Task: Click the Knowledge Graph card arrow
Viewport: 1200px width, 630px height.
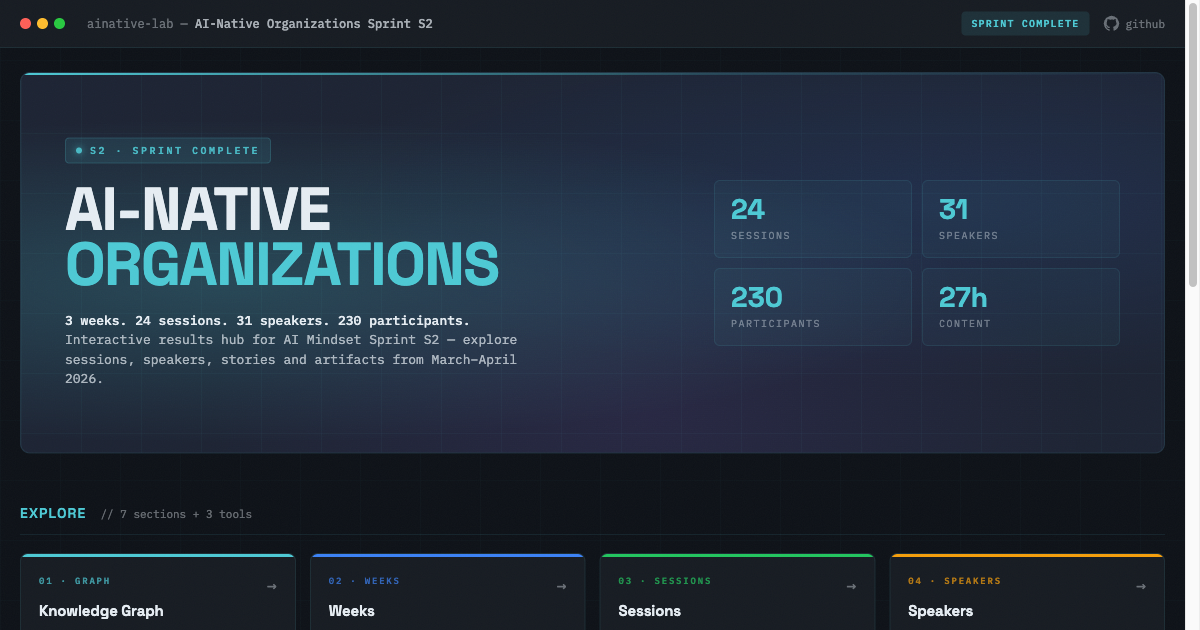Action: pyautogui.click(x=272, y=587)
